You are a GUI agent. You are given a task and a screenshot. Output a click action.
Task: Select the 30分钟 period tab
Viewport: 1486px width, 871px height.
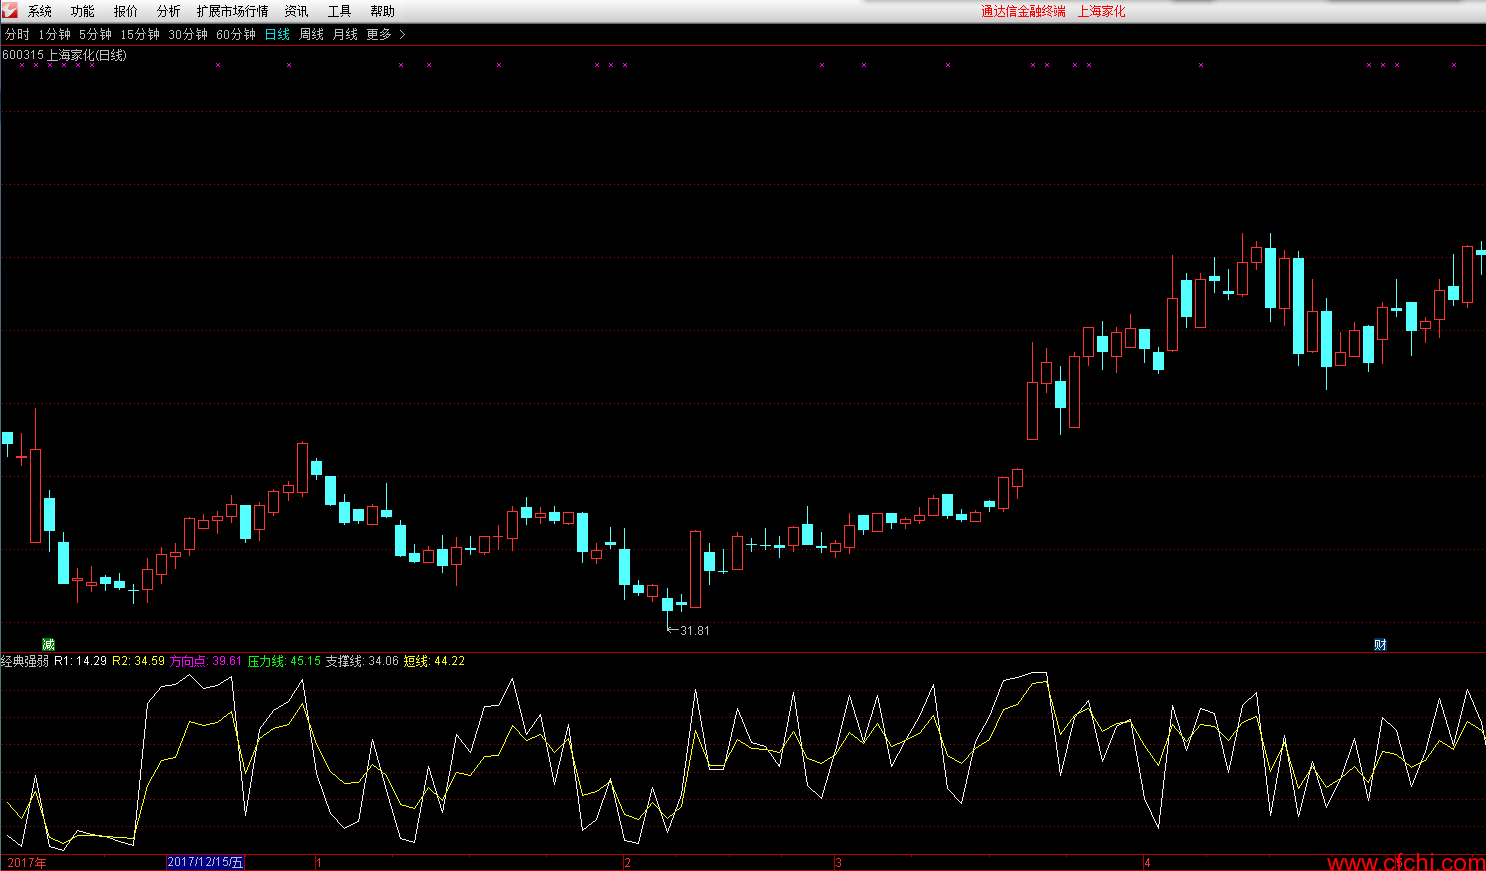(188, 34)
